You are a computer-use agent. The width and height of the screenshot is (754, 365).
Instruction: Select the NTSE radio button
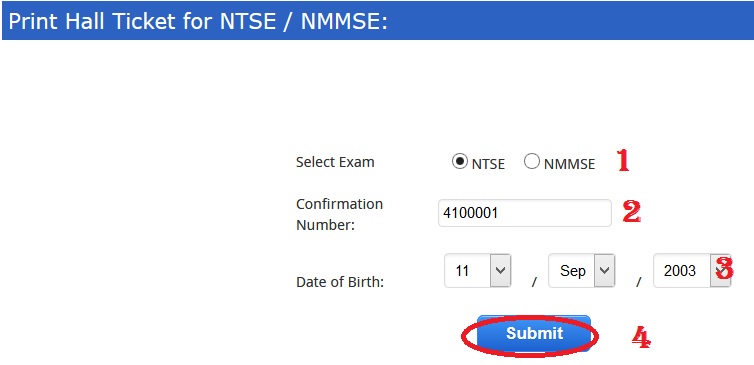(x=460, y=162)
